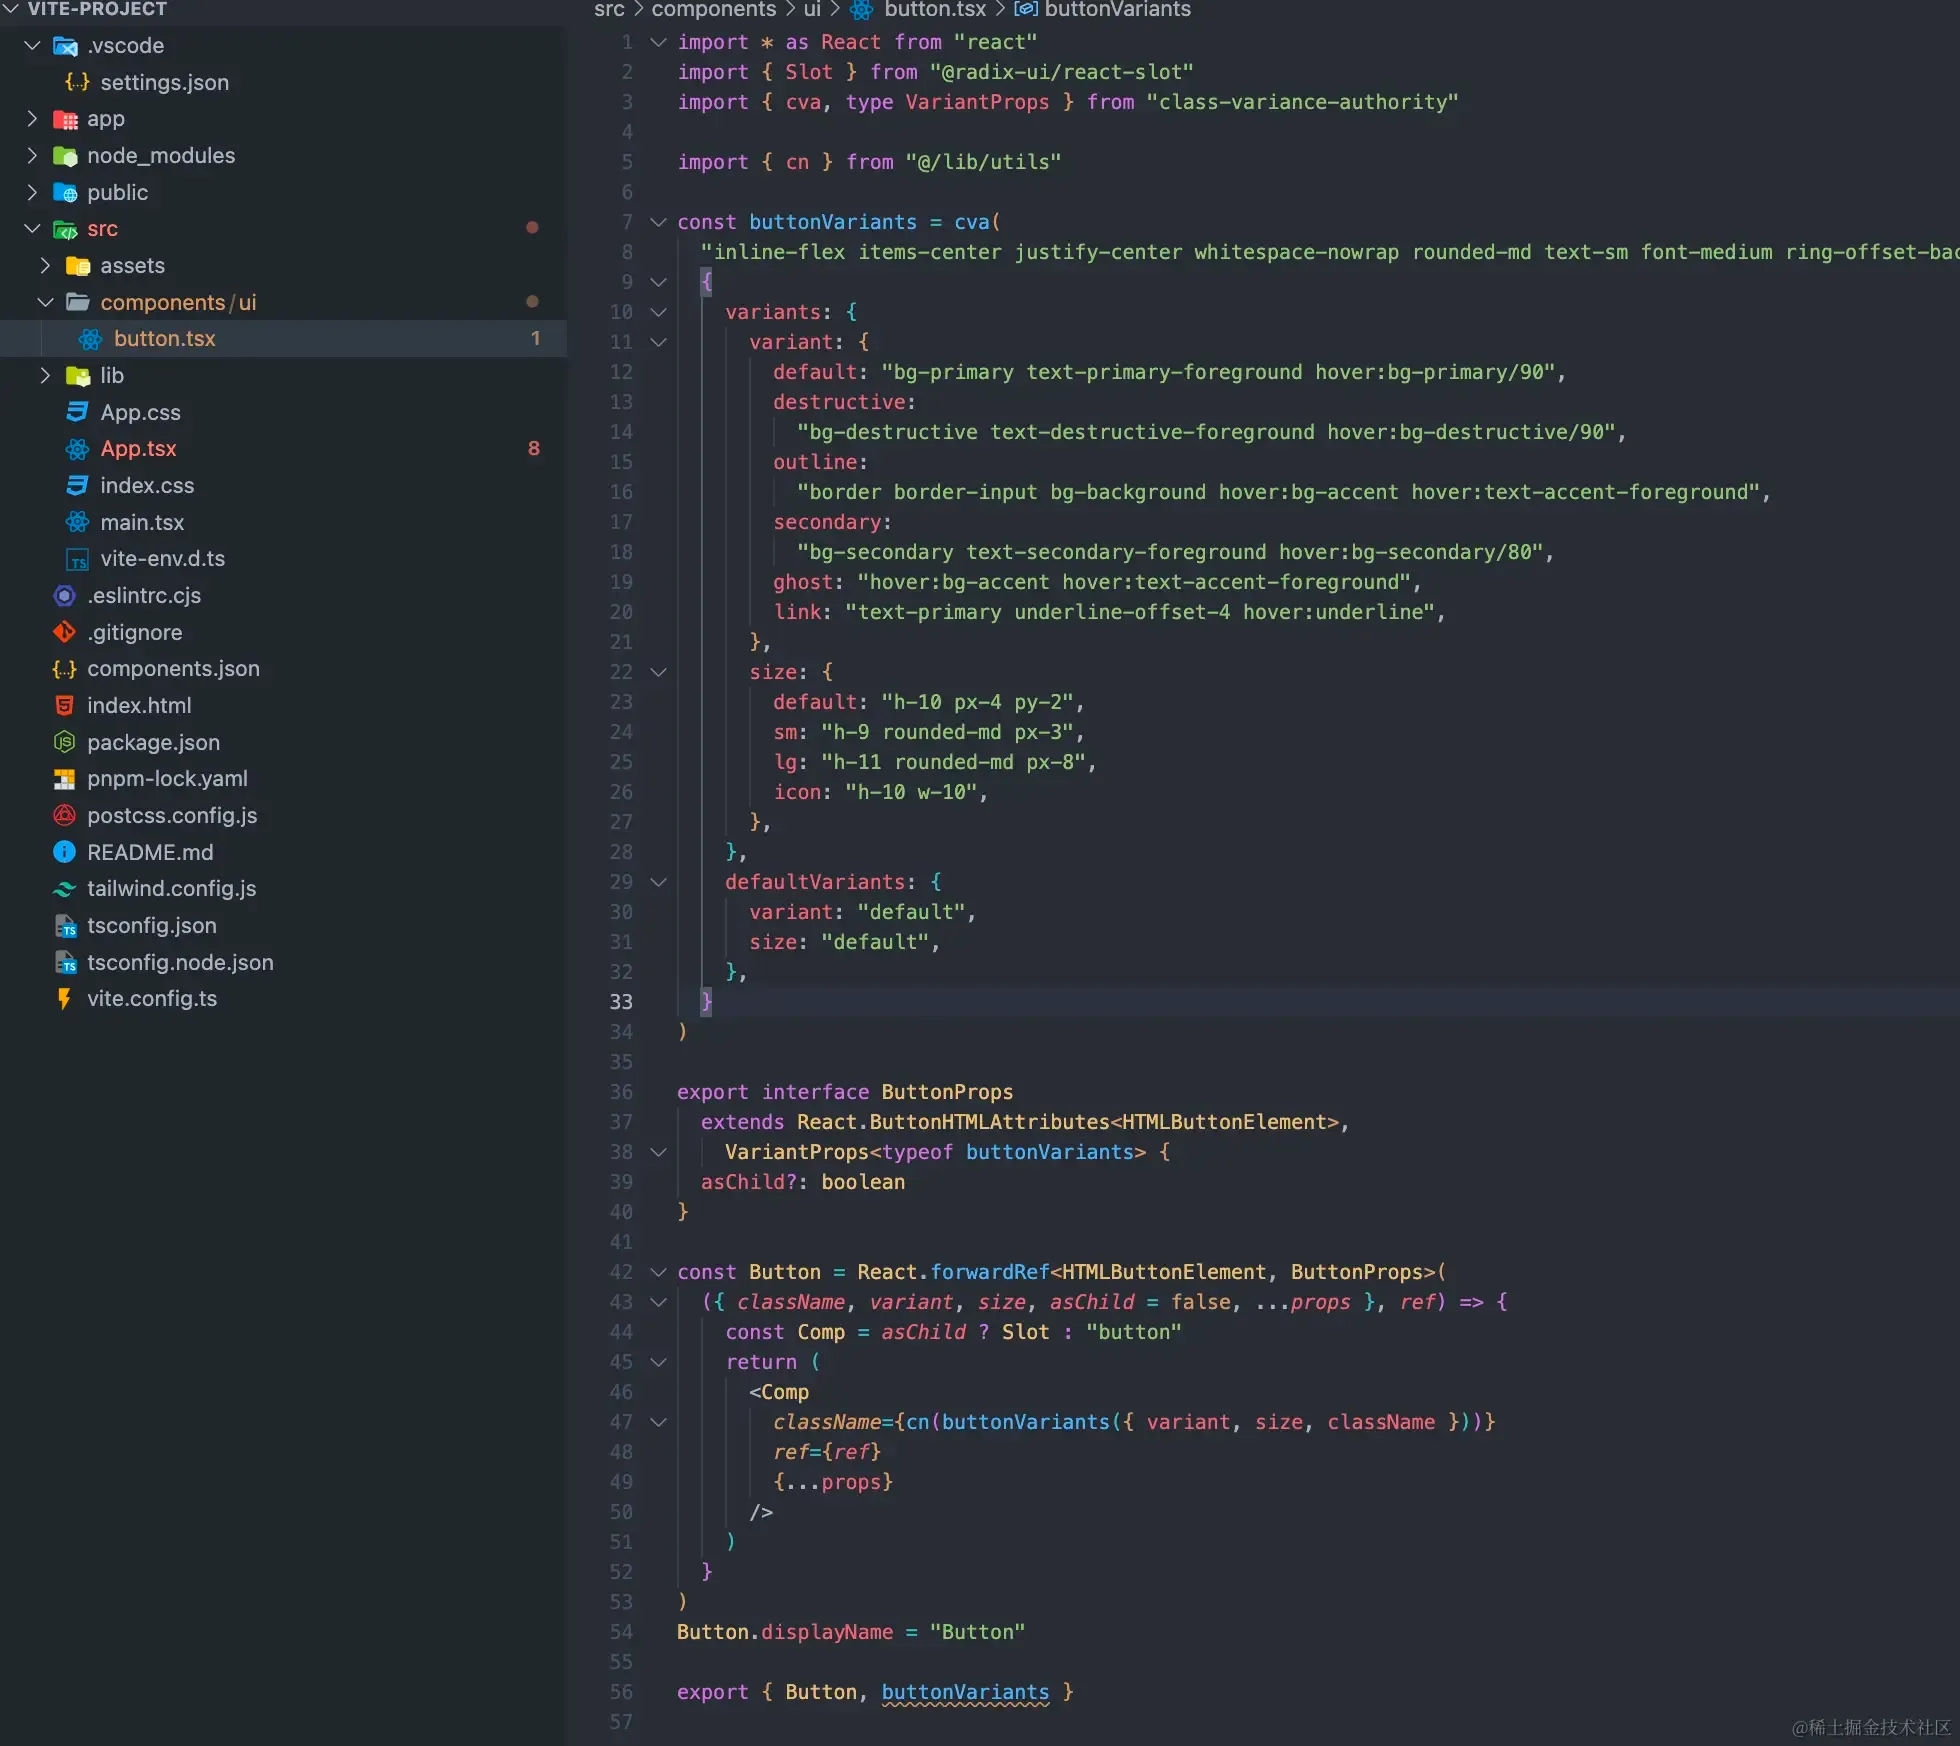Open App.tsx from the file tree
1960x1746 pixels.
pos(138,449)
